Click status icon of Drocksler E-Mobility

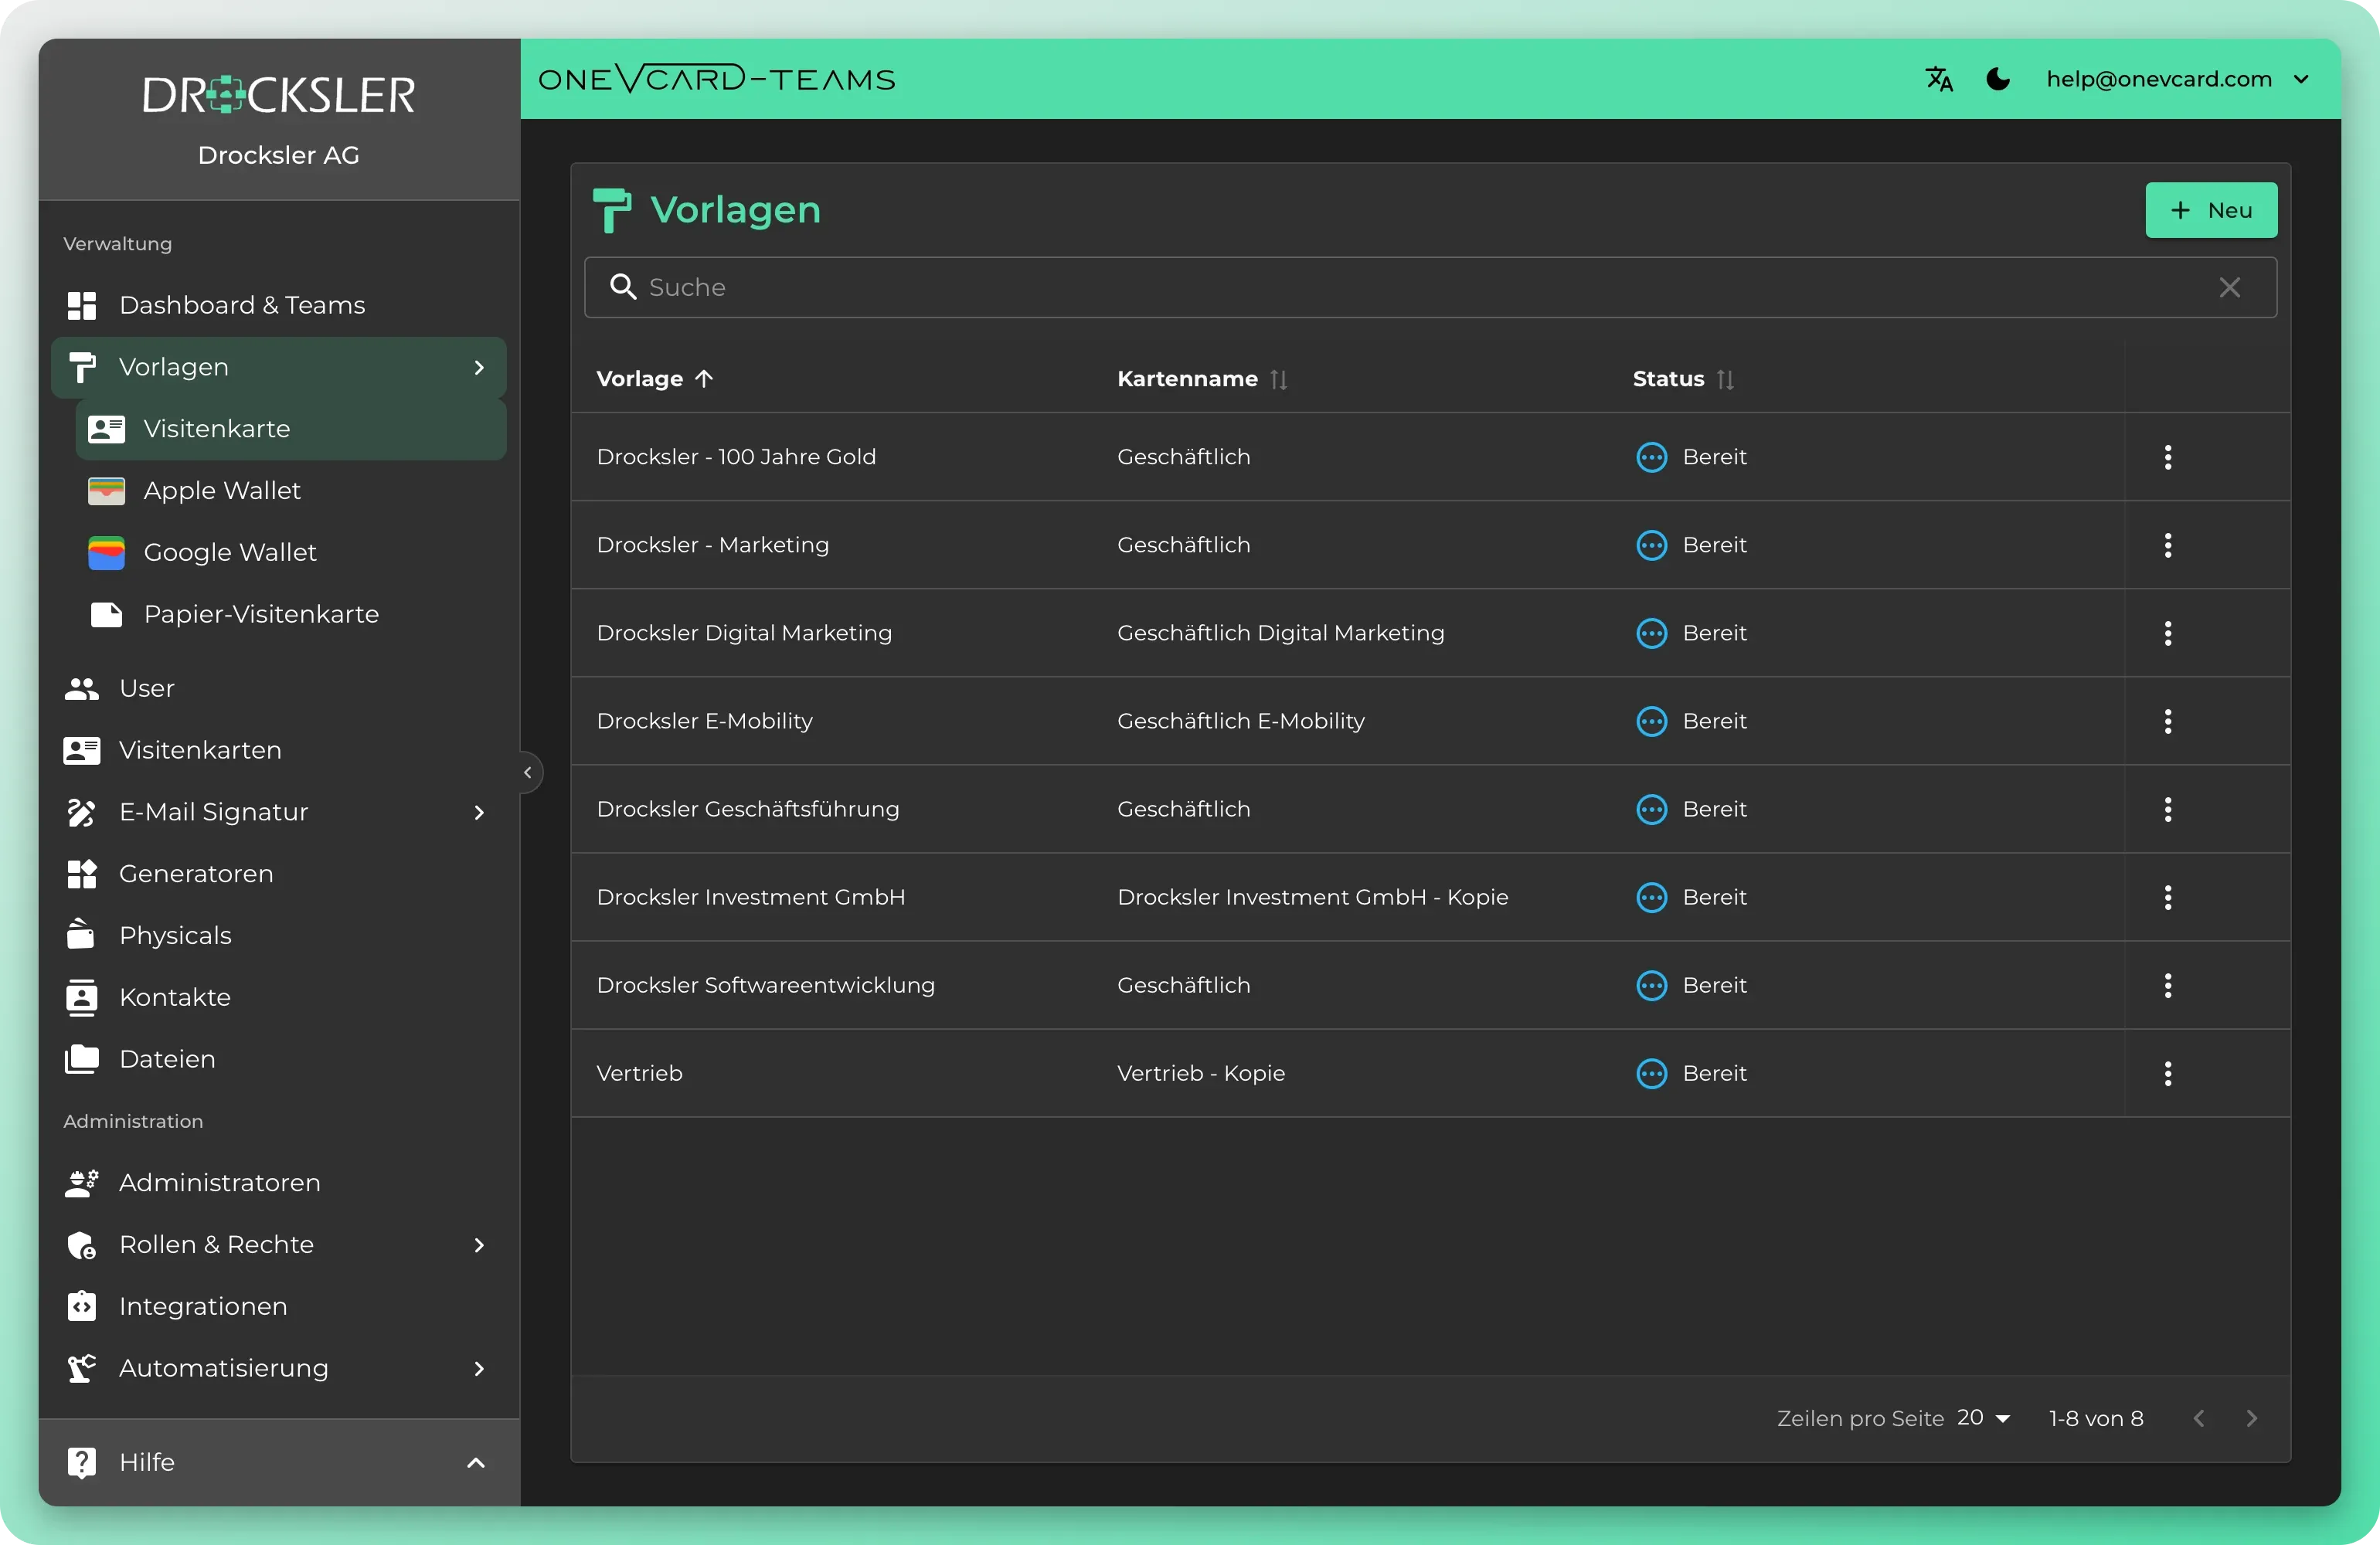point(1651,721)
